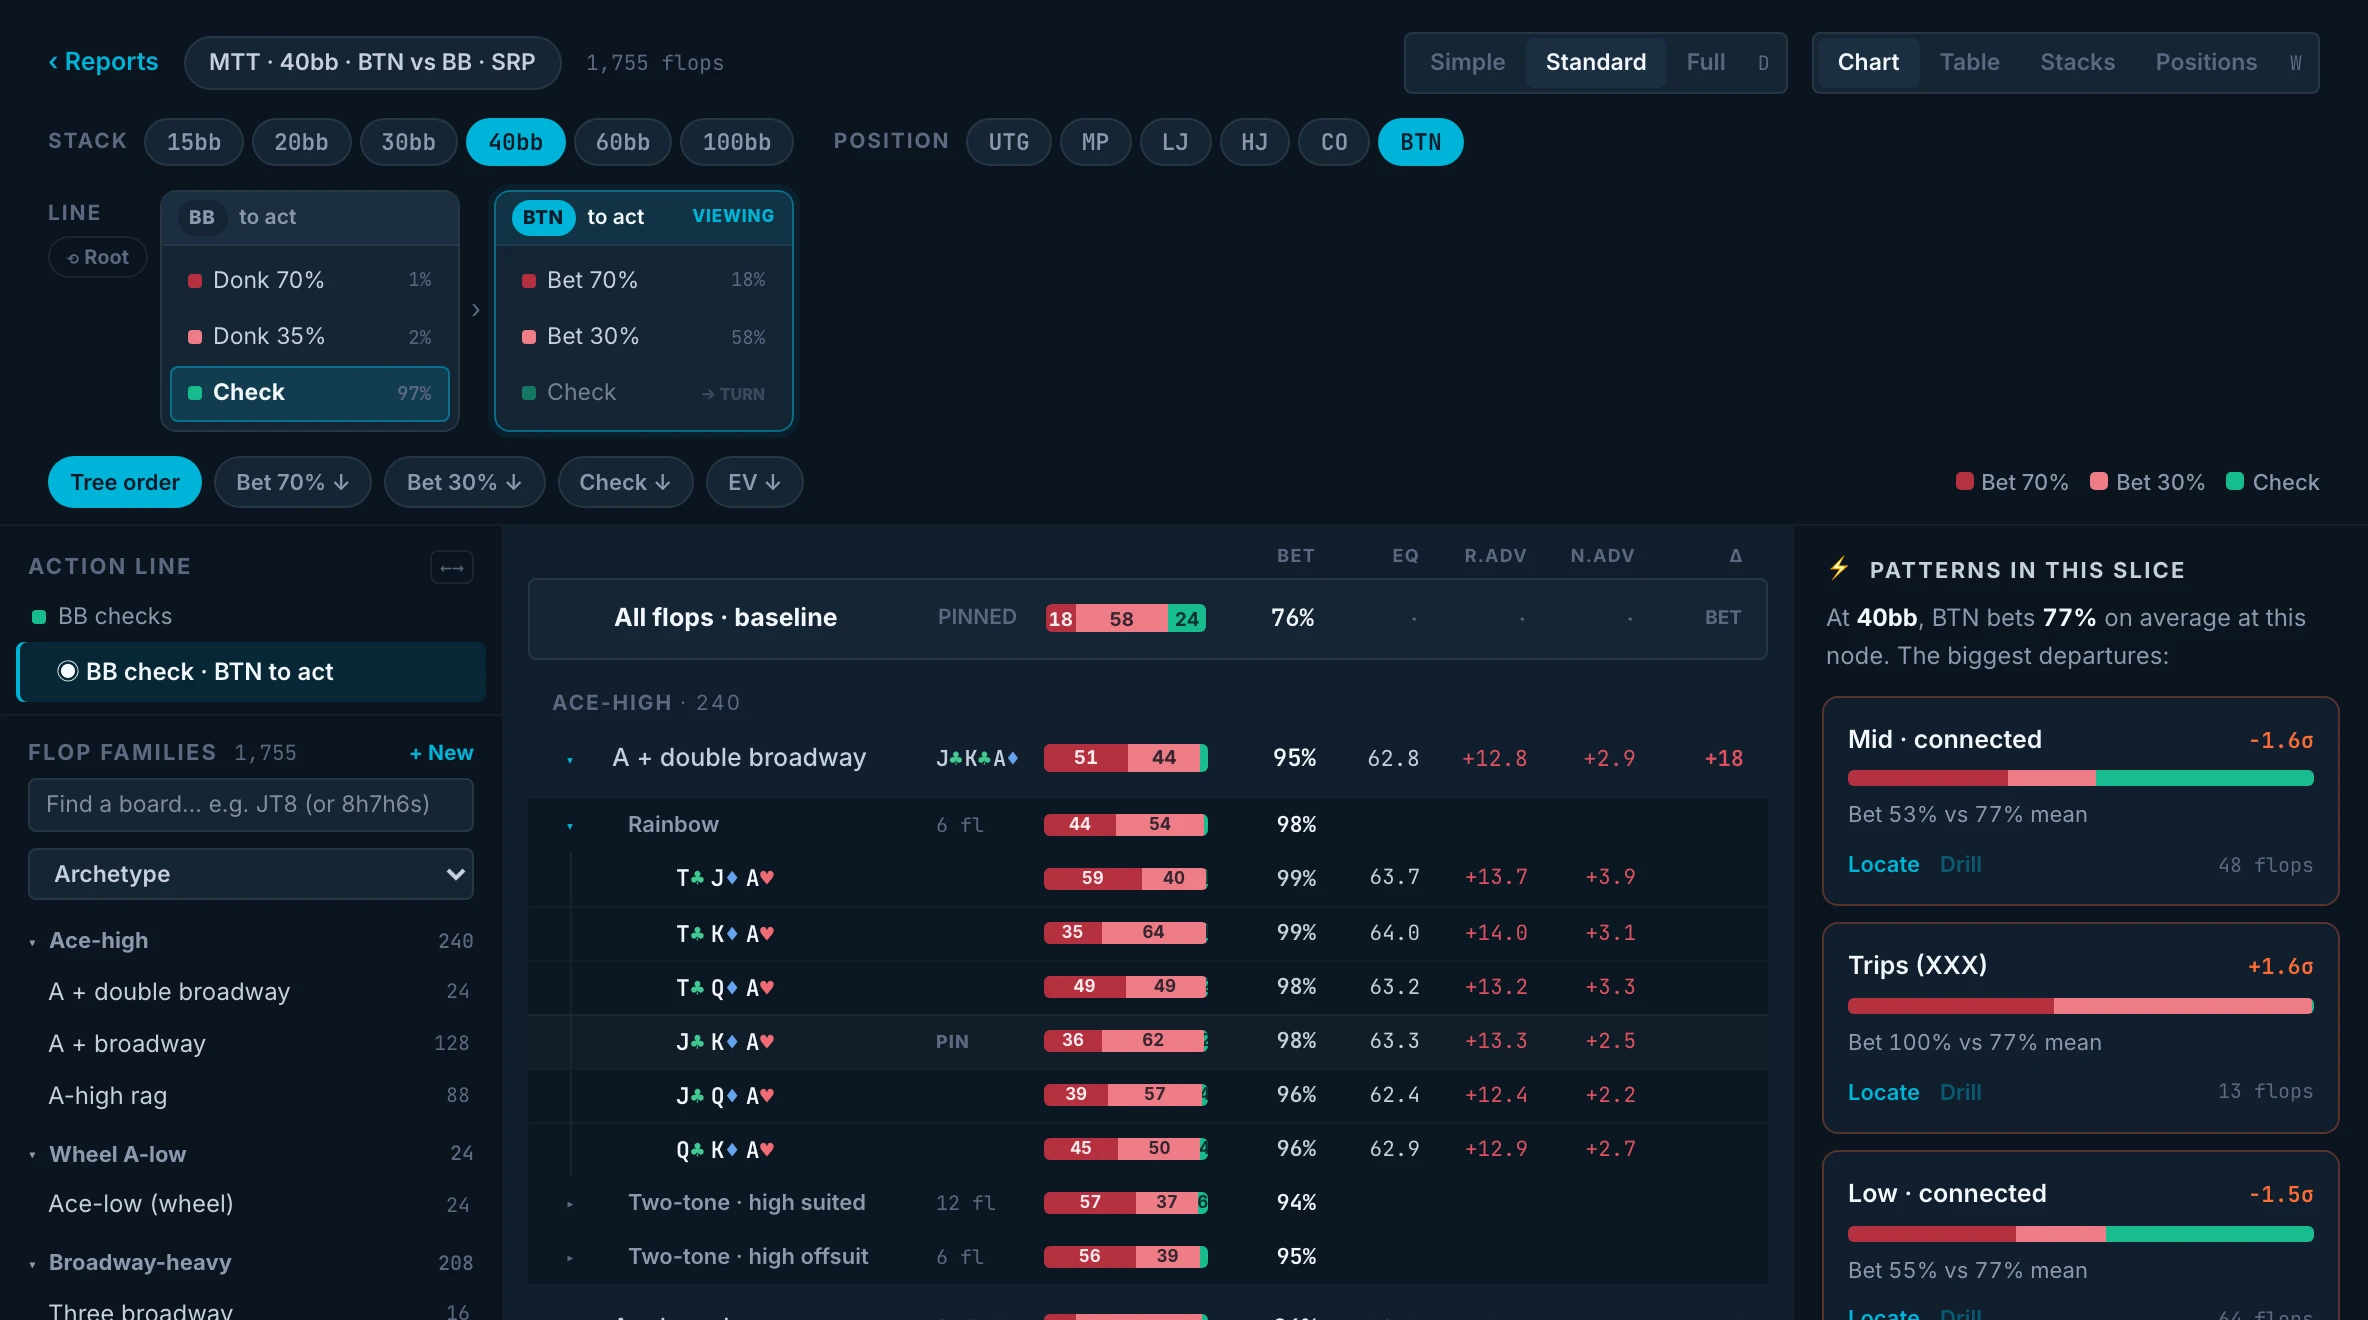Click the lightning Patterns icon
The height and width of the screenshot is (1320, 2368).
[1839, 569]
